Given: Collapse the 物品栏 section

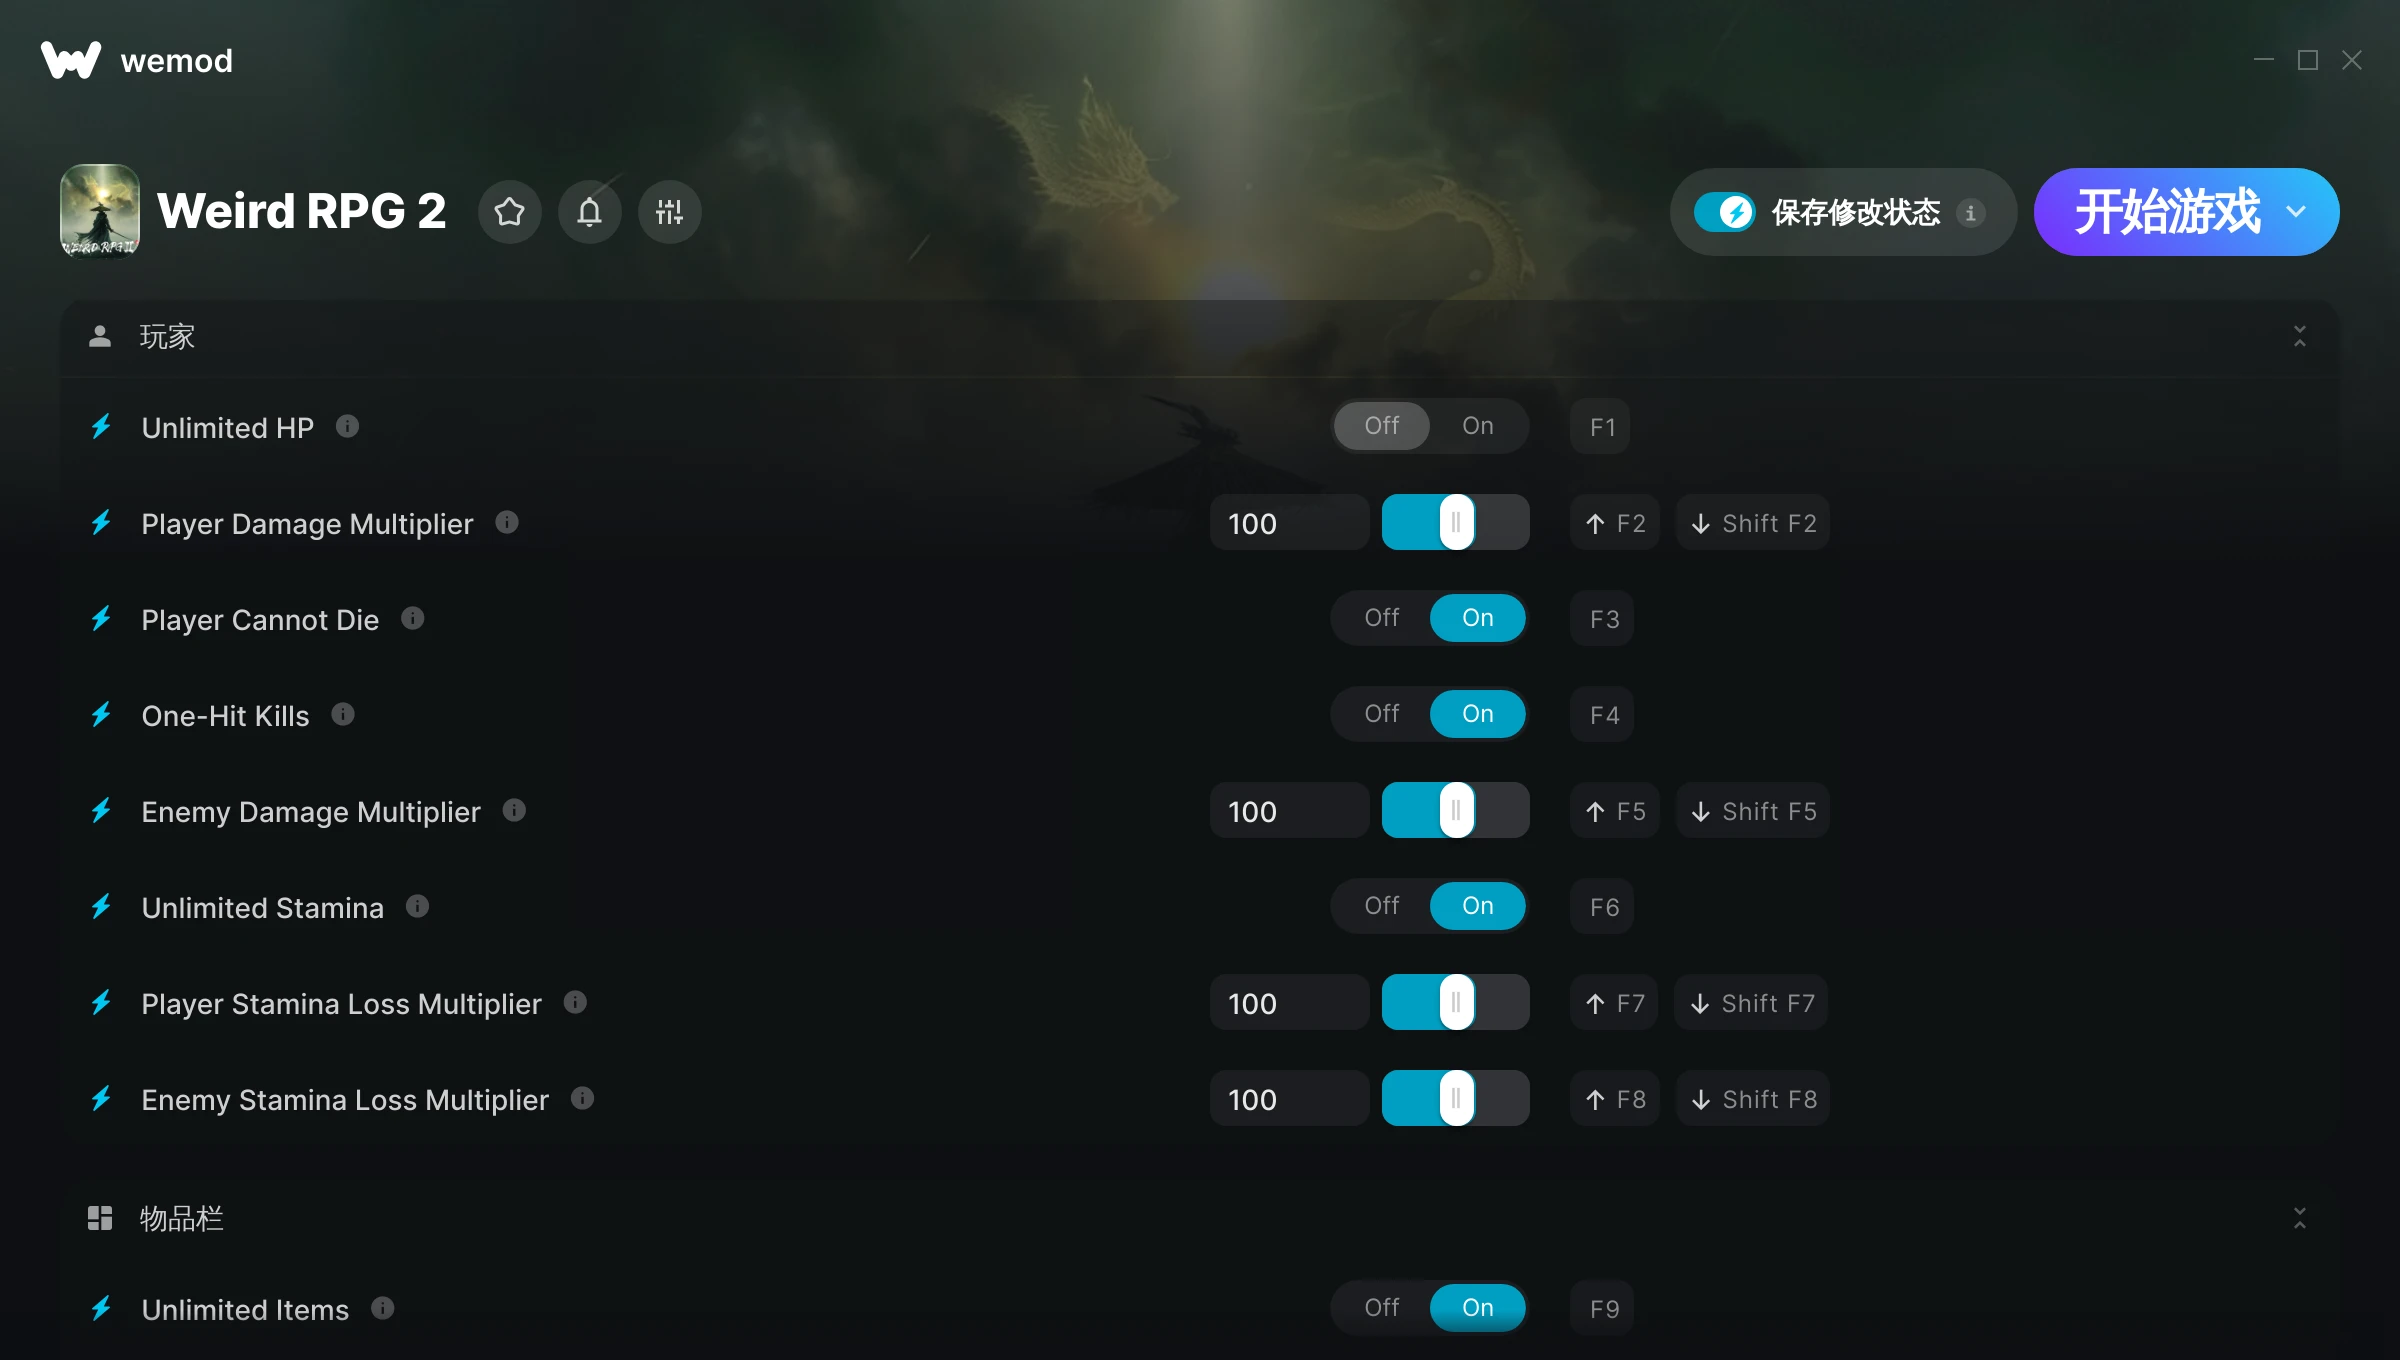Looking at the screenshot, I should click(2300, 1218).
